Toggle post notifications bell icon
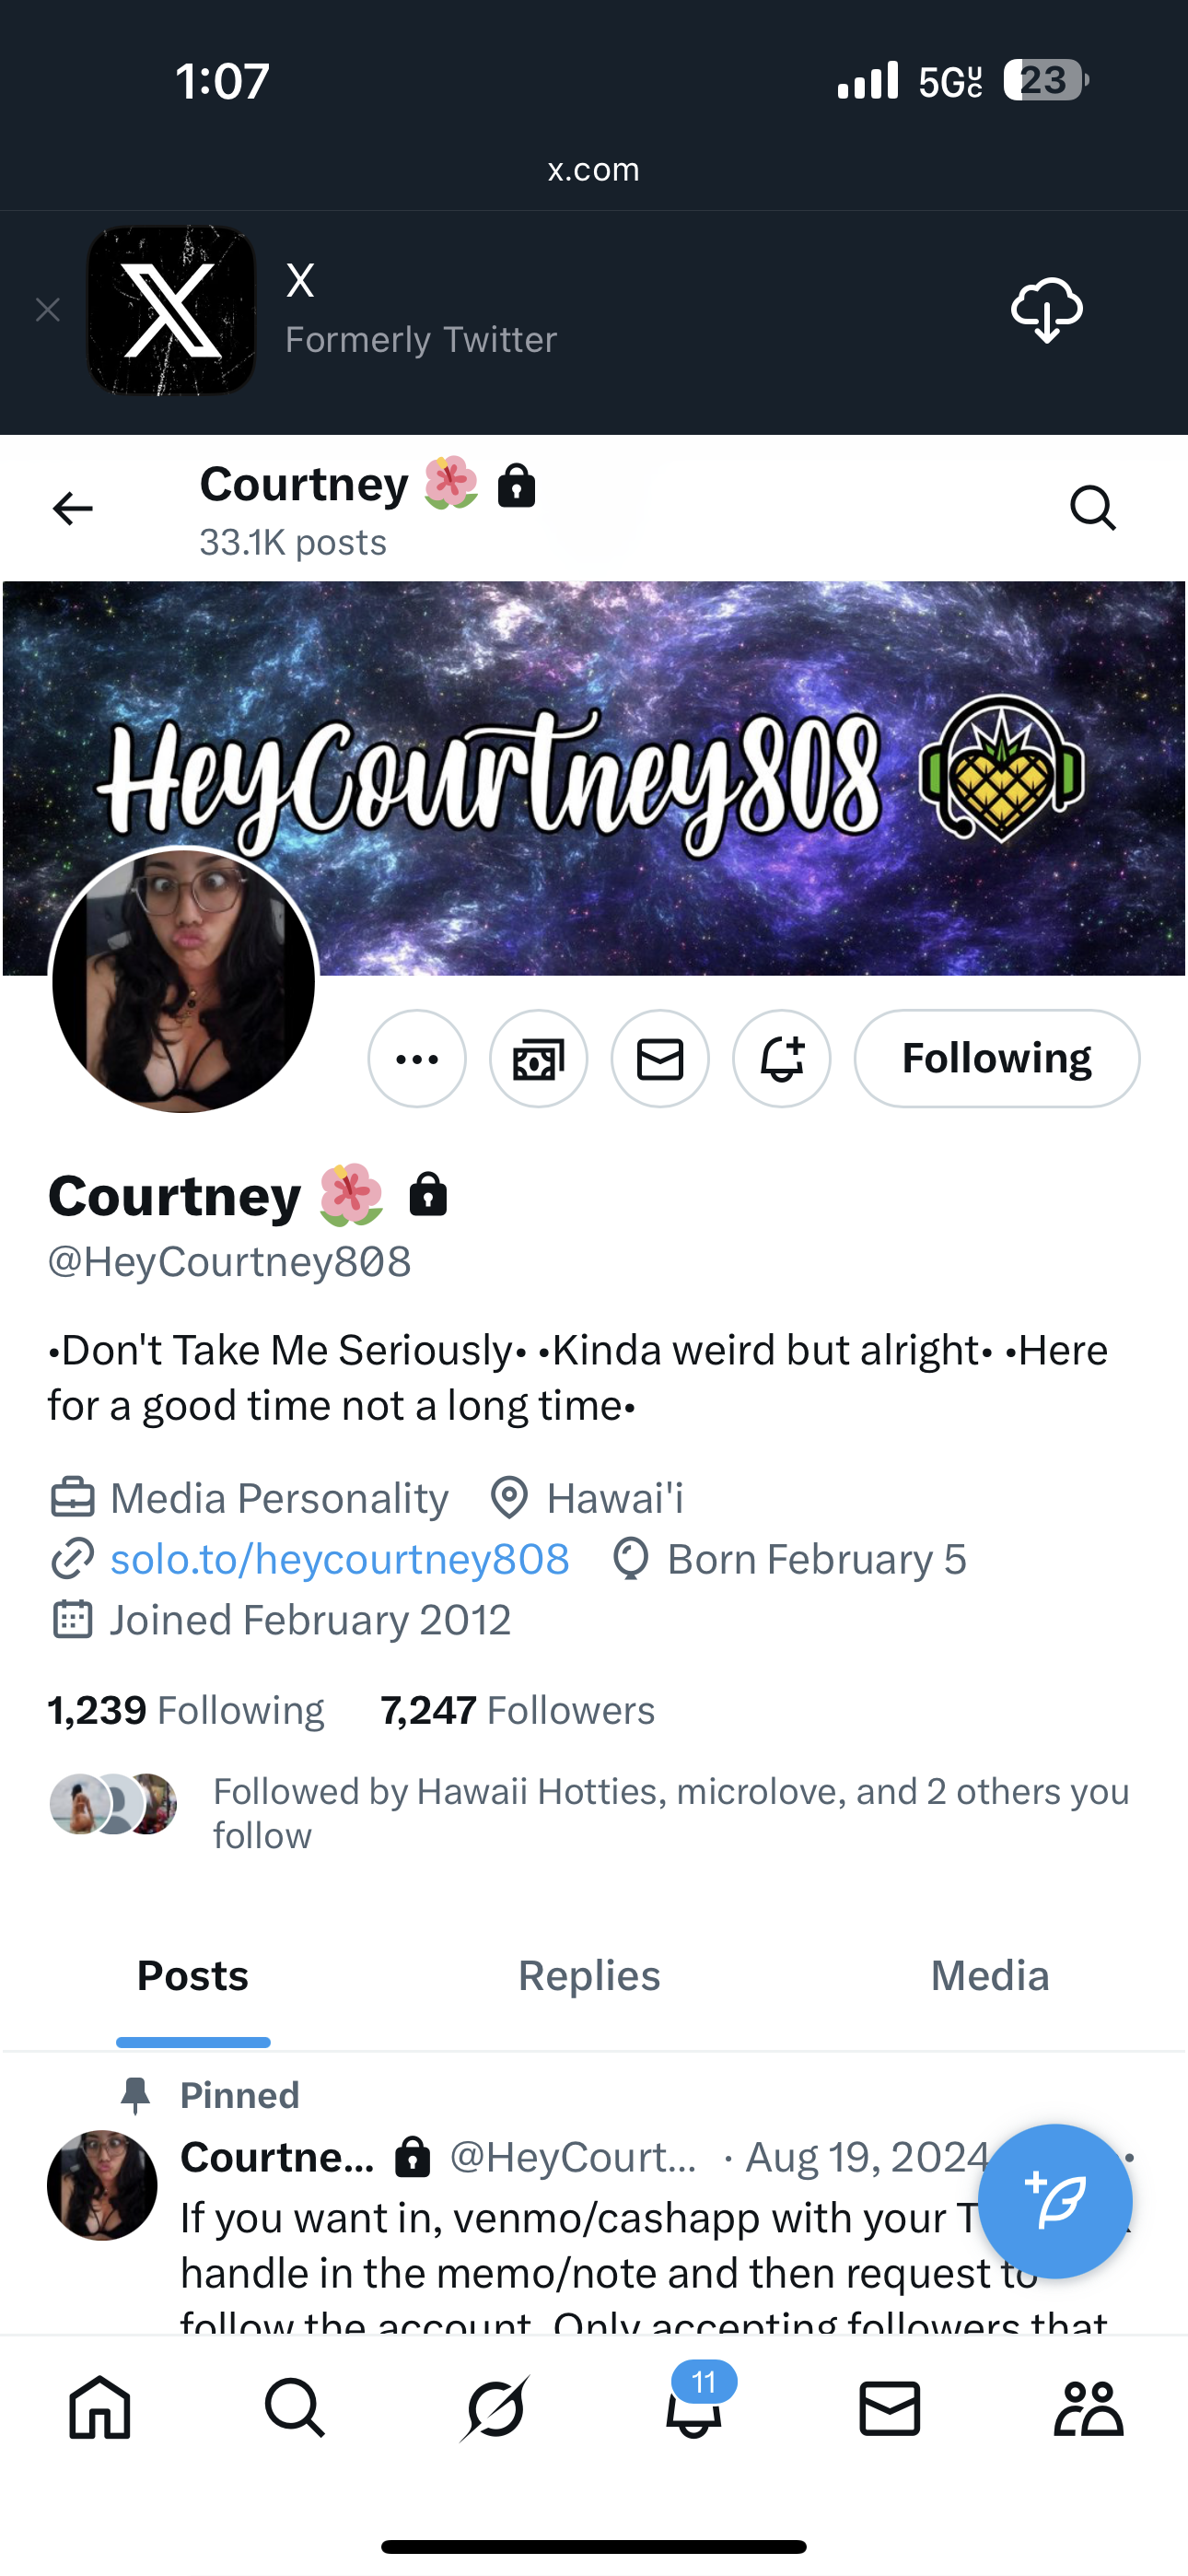 (x=782, y=1059)
